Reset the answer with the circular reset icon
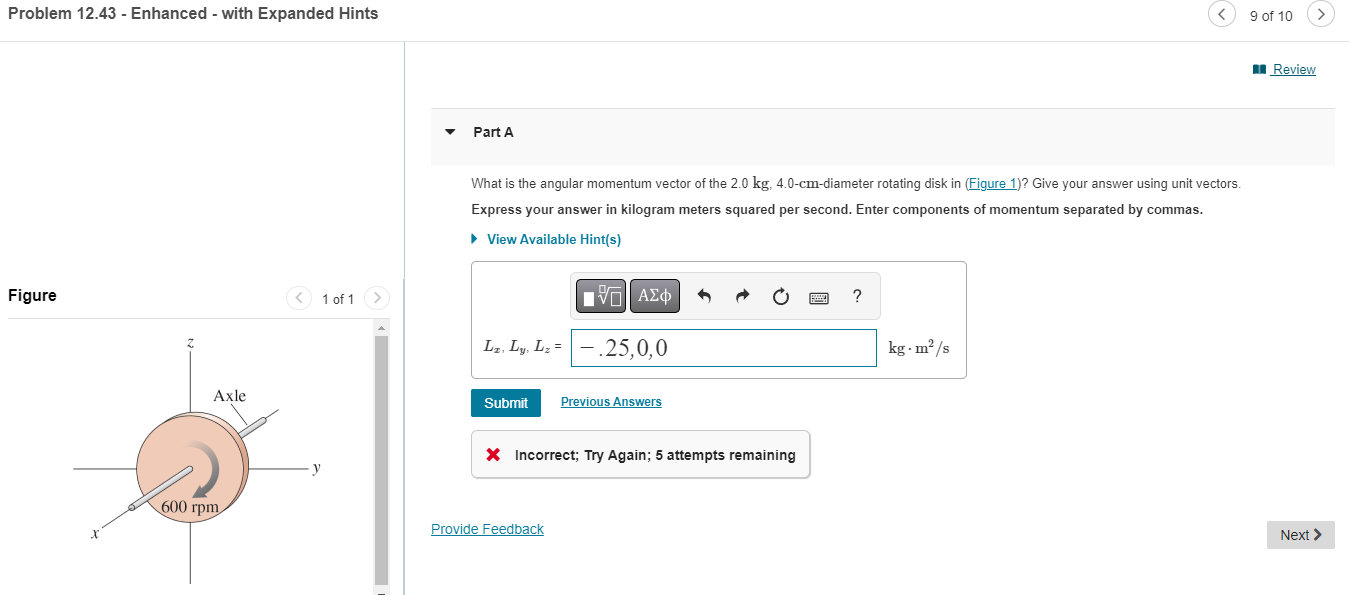This screenshot has width=1349, height=595. (x=780, y=295)
